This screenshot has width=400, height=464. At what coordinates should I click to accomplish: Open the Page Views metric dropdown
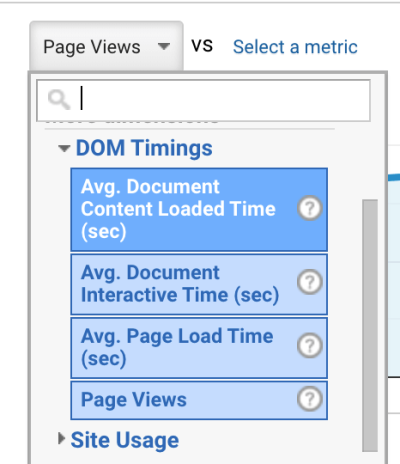coord(107,46)
